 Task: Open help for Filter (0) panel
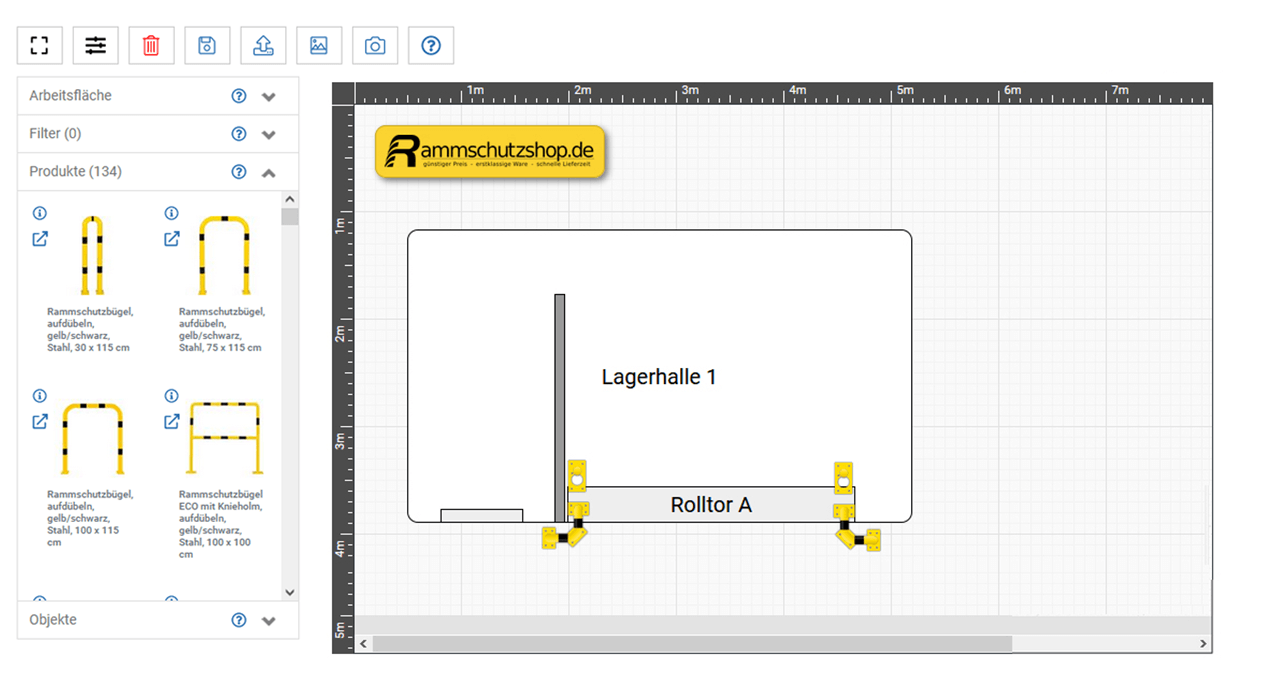[239, 134]
